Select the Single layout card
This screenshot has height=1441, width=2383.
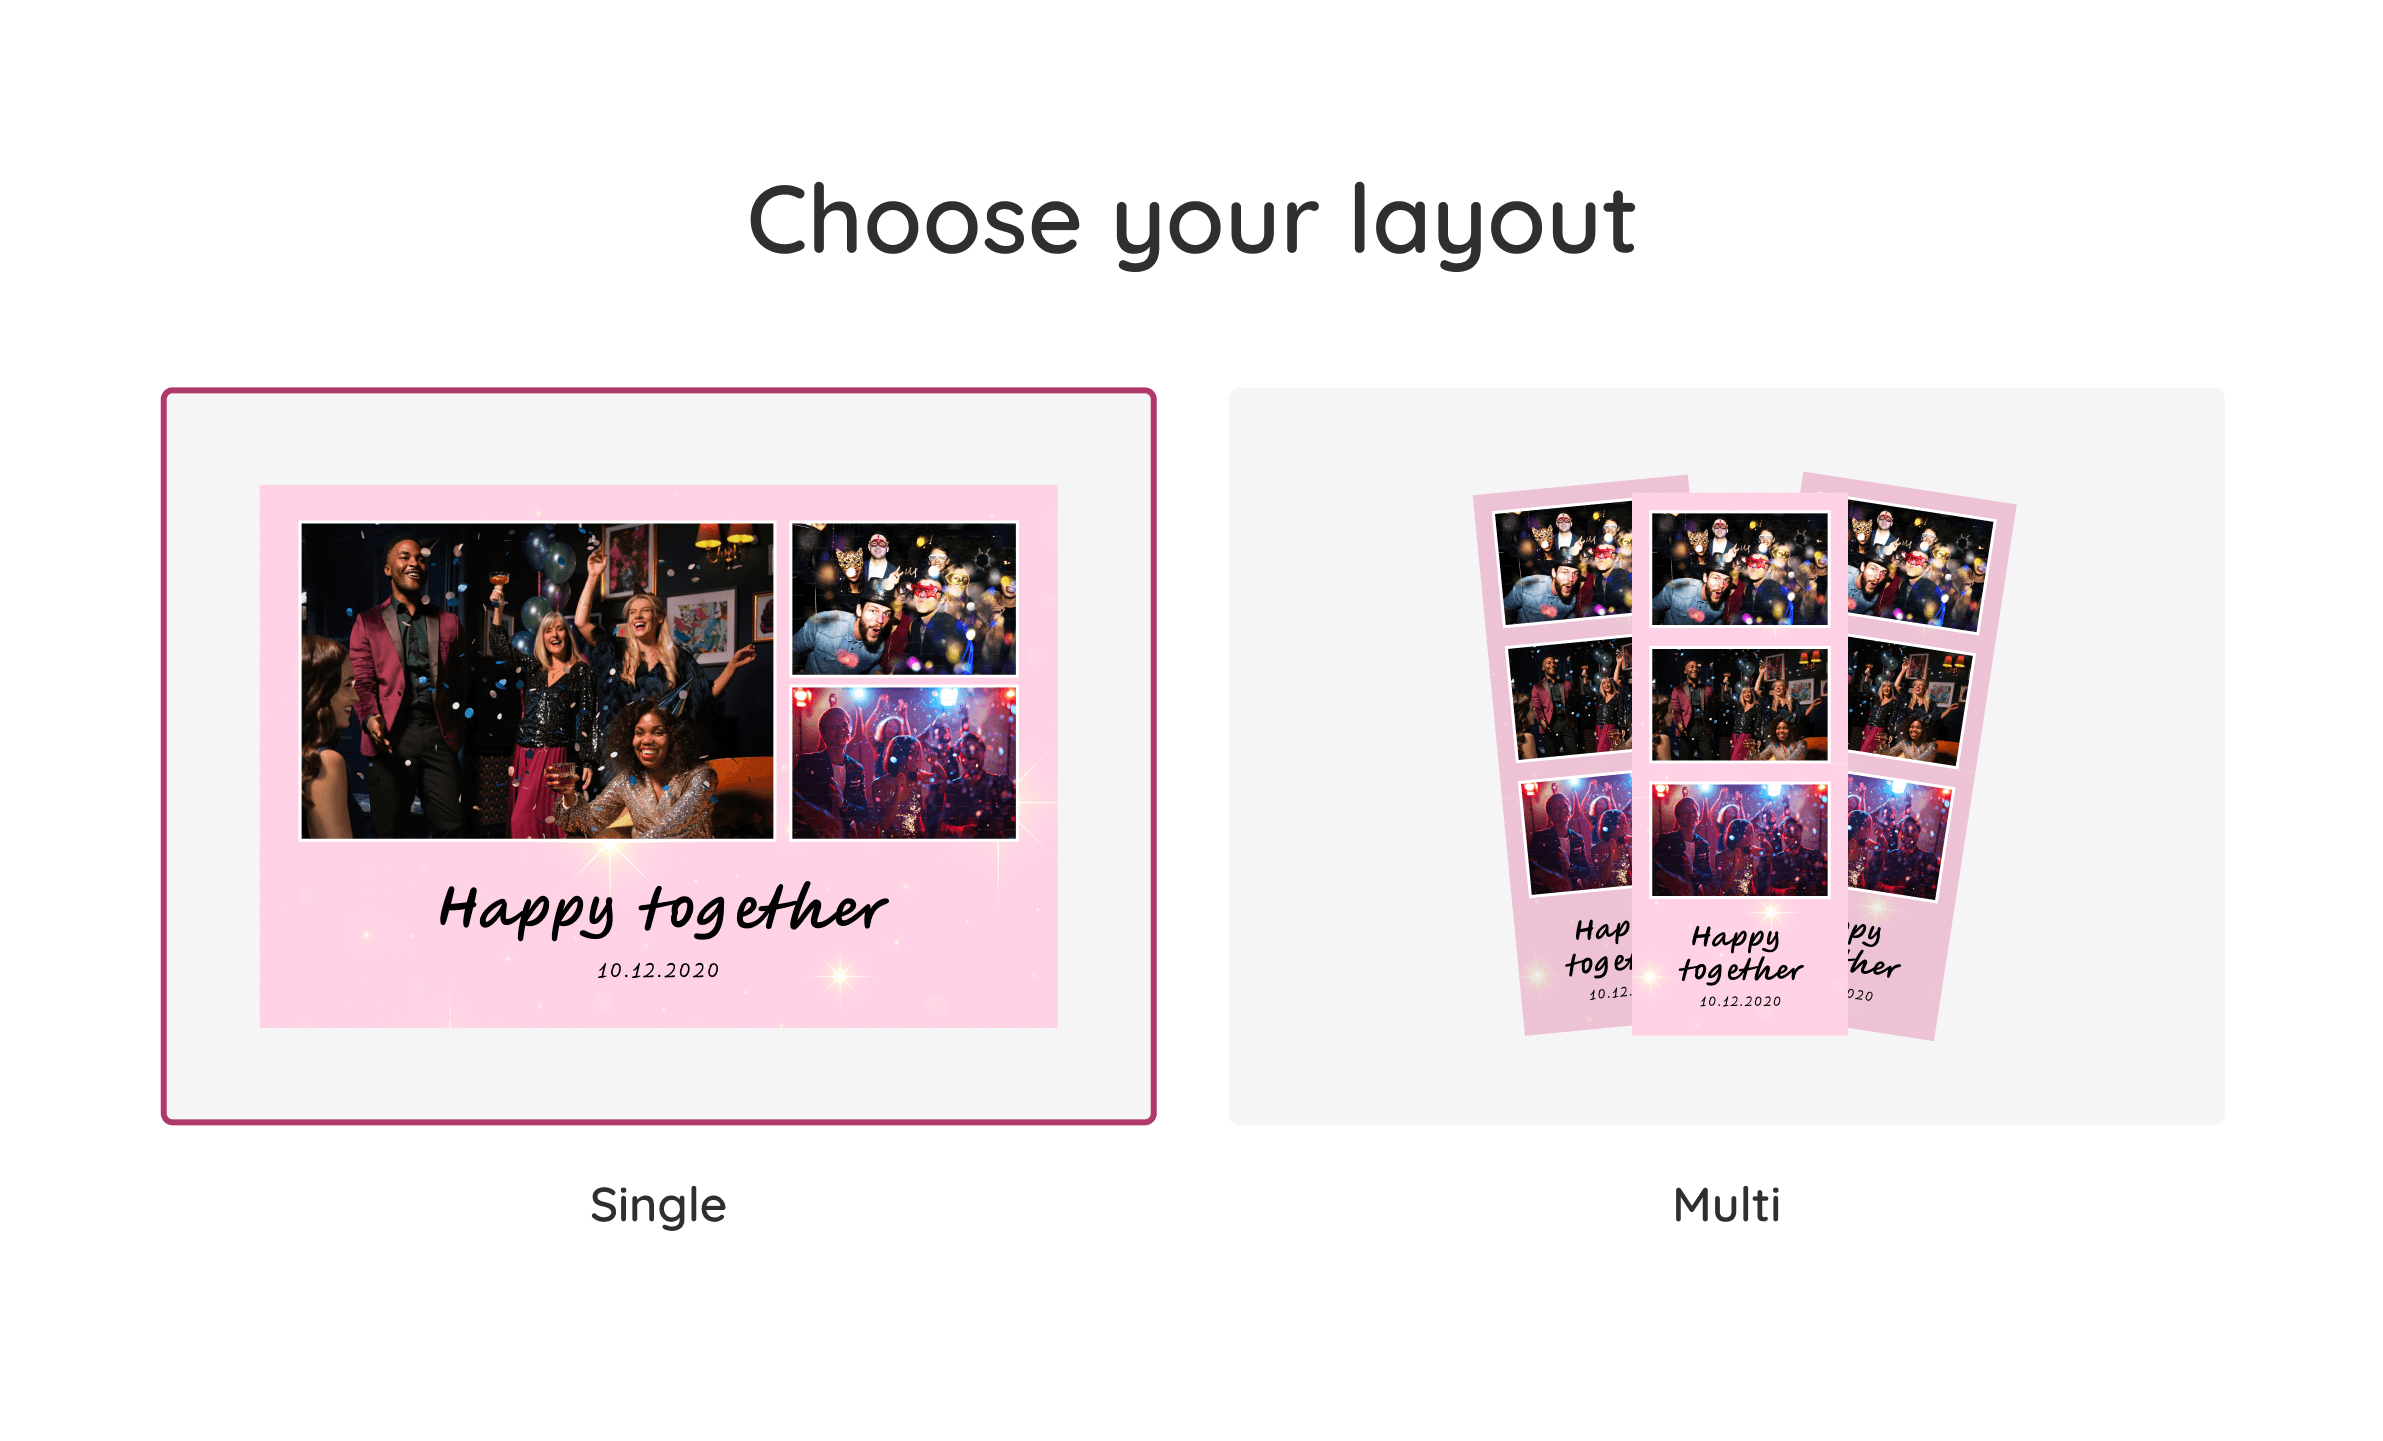658,756
